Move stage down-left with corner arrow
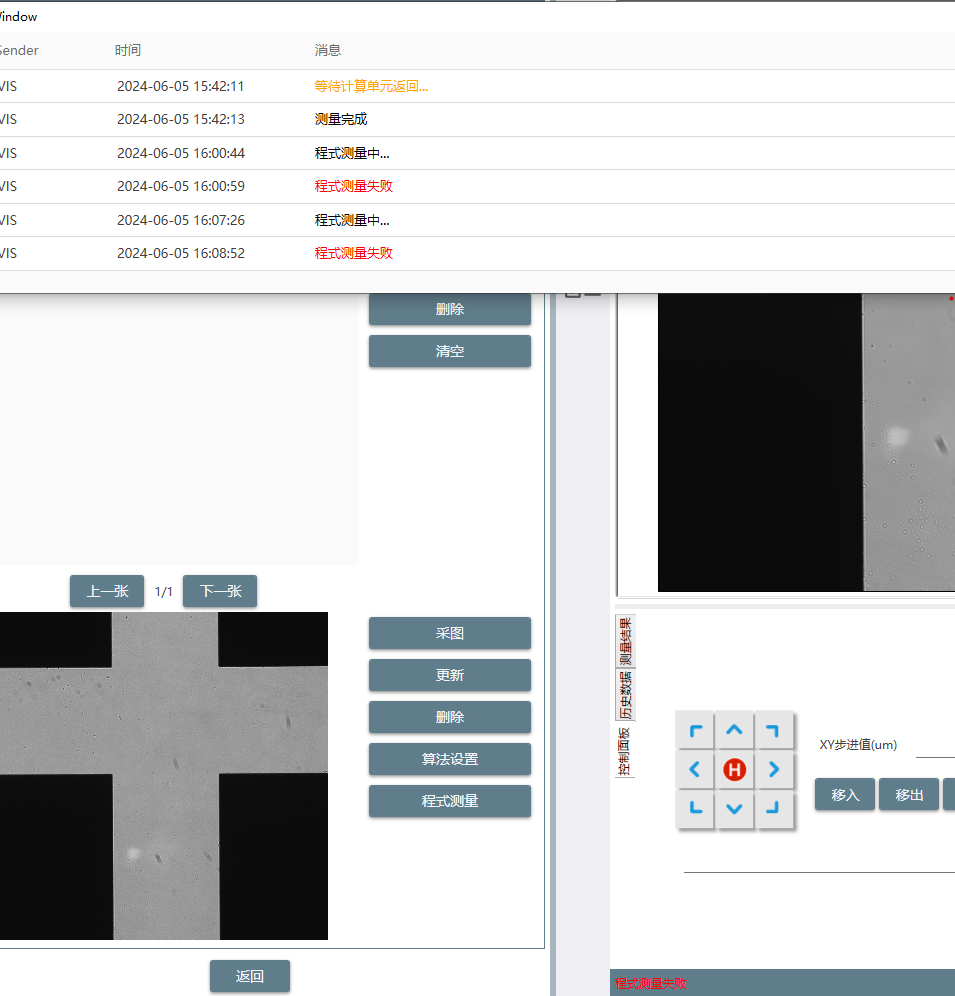 pos(696,809)
